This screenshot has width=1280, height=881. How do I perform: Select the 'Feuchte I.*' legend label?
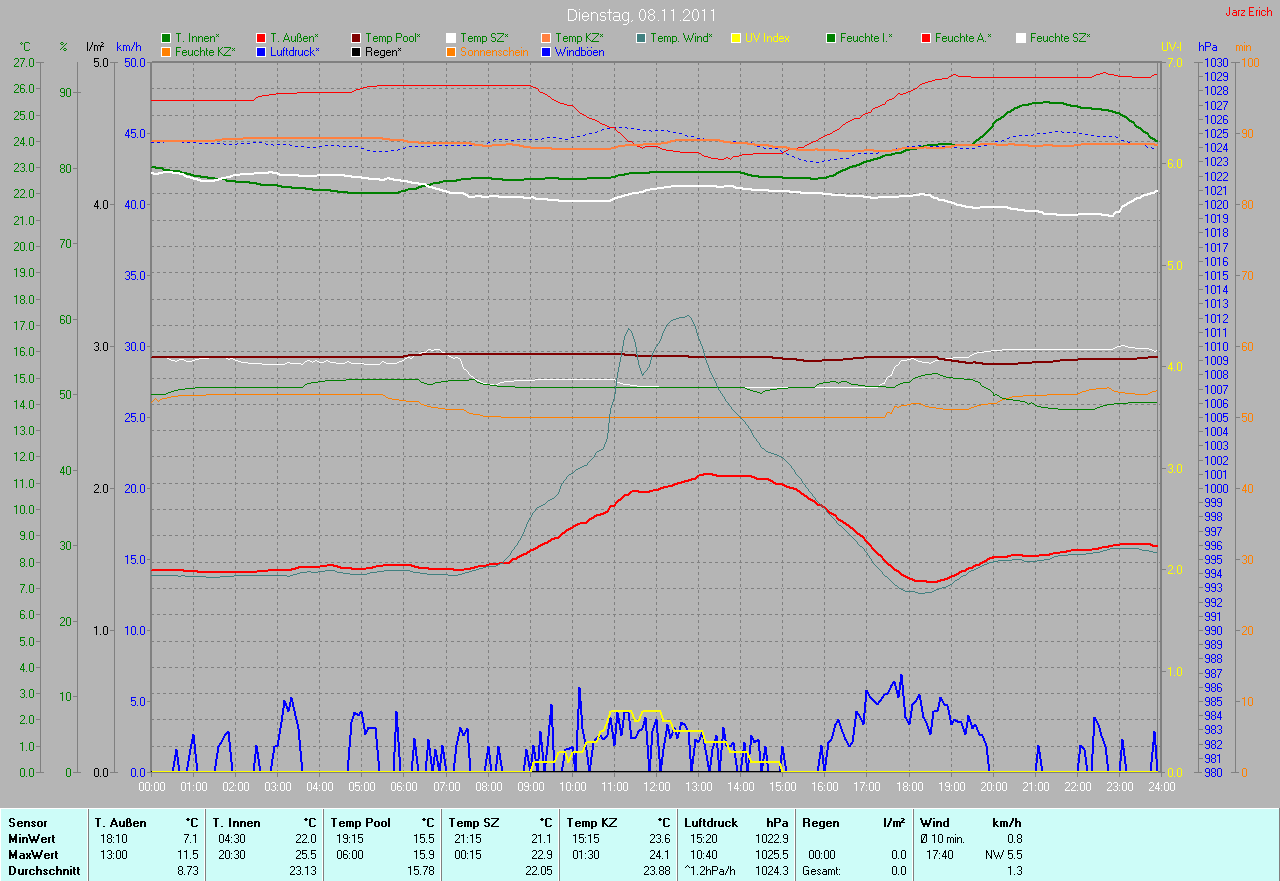pos(867,38)
